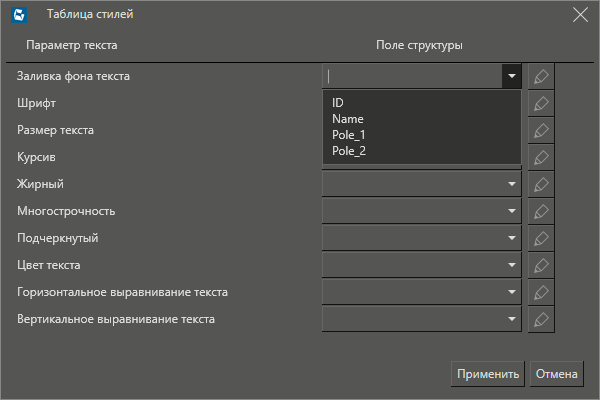This screenshot has height=400, width=600.
Task: Close the Таблица стилей dialog
Action: point(580,15)
